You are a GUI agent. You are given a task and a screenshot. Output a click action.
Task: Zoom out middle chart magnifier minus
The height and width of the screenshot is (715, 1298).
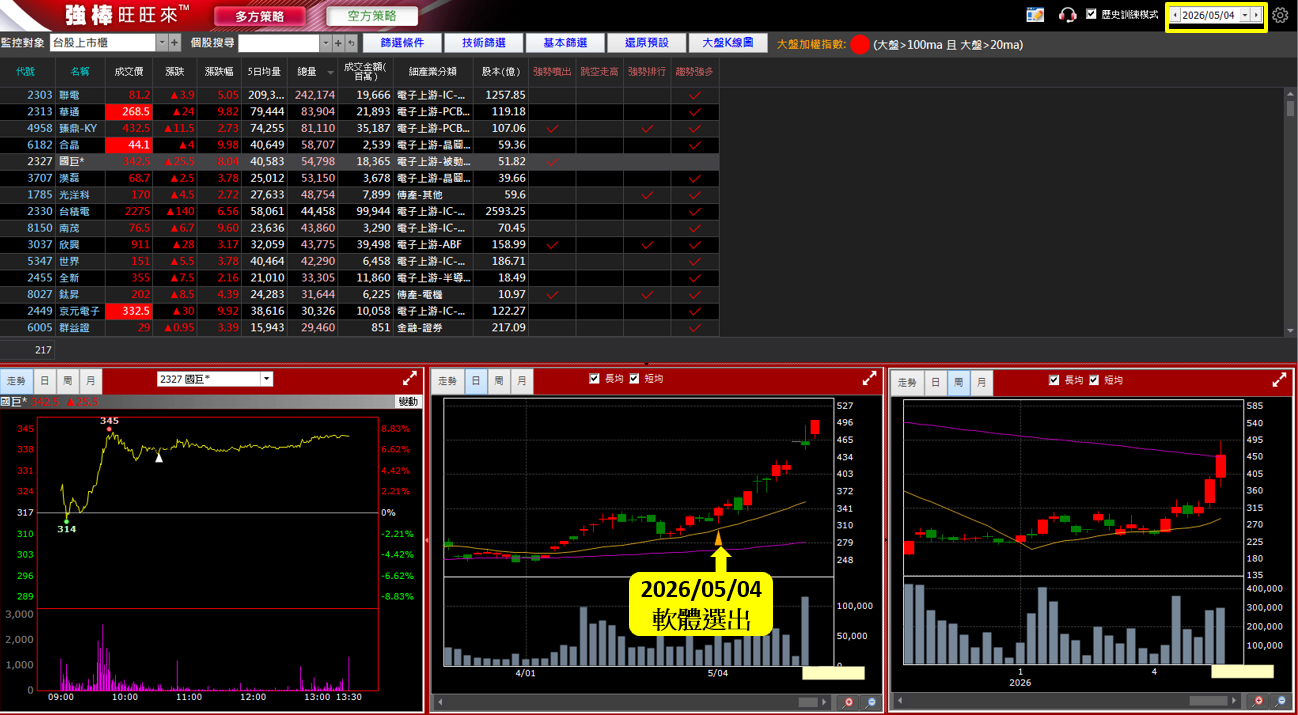pos(871,702)
